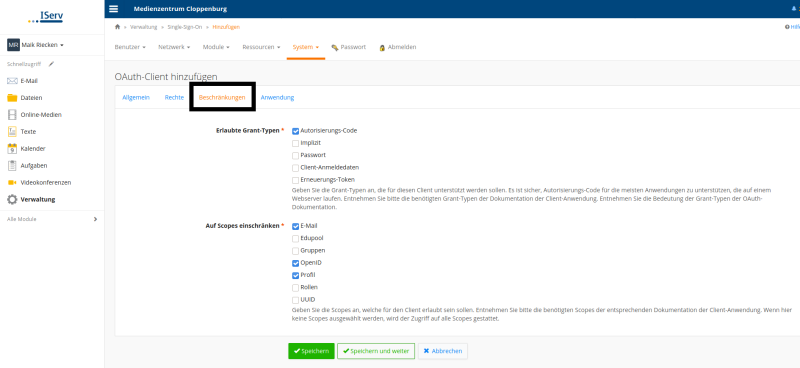Click Medienzentrum Cloppenburg title

180,9
